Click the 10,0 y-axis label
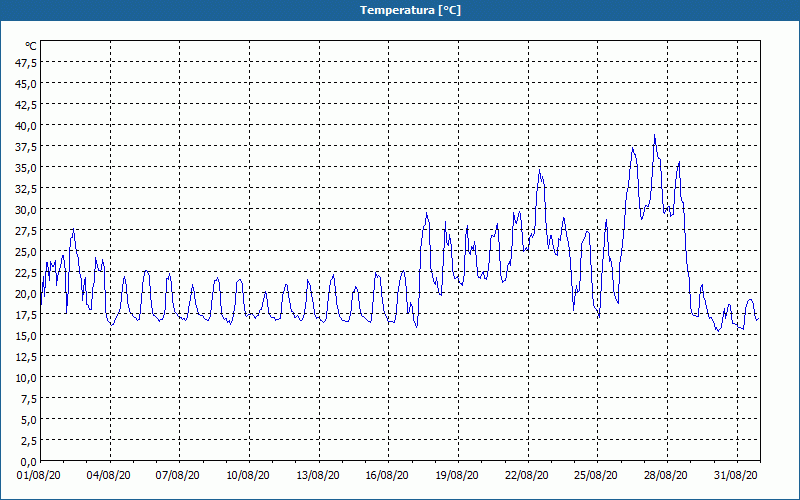The image size is (800, 500). [27, 378]
